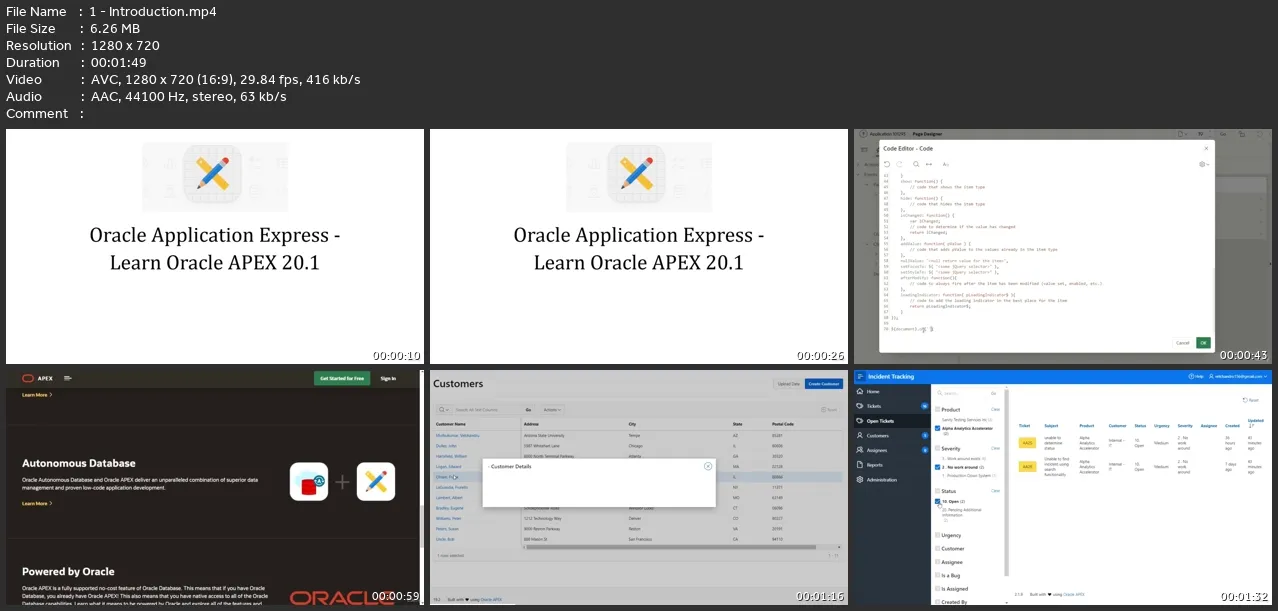
Task: Toggle the Assignee facet checkbox
Action: point(937,562)
